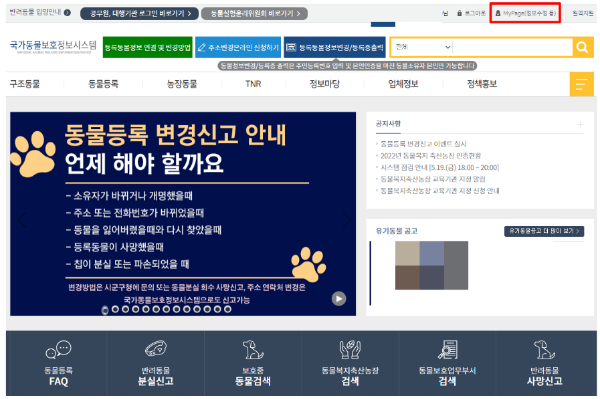
Task: Click the 공지사항 tab heading
Action: [x=388, y=124]
